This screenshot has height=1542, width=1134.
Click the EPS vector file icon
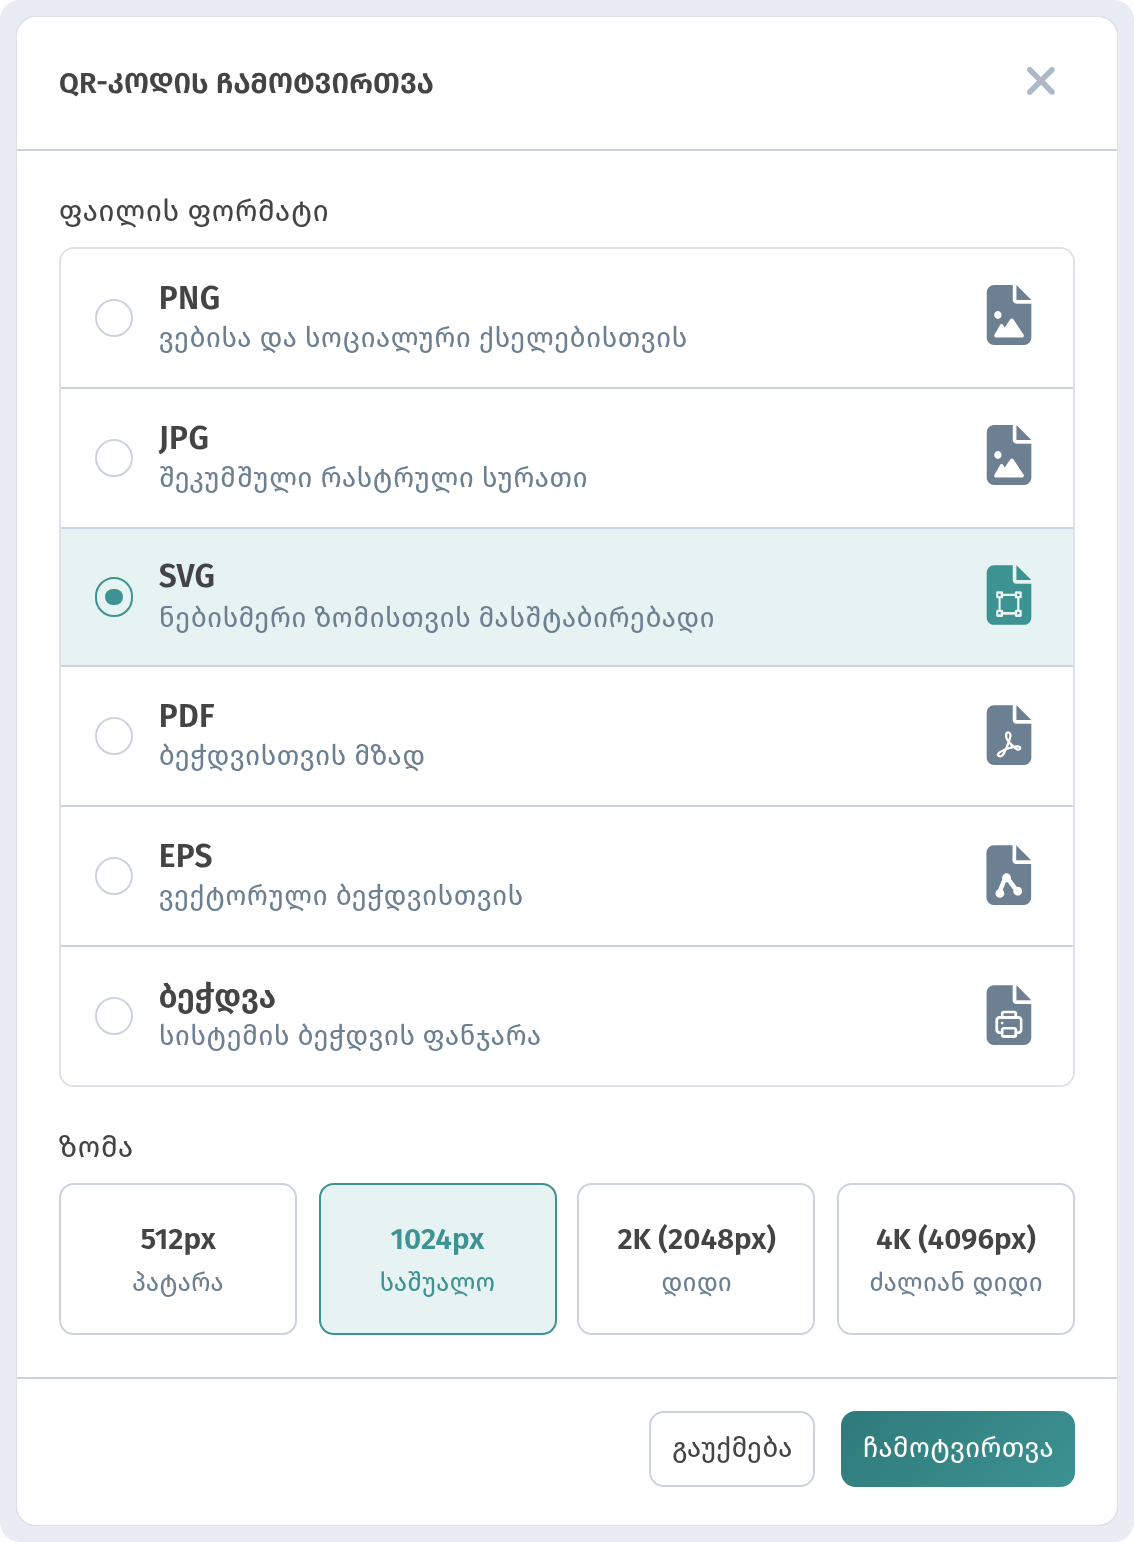[1009, 875]
